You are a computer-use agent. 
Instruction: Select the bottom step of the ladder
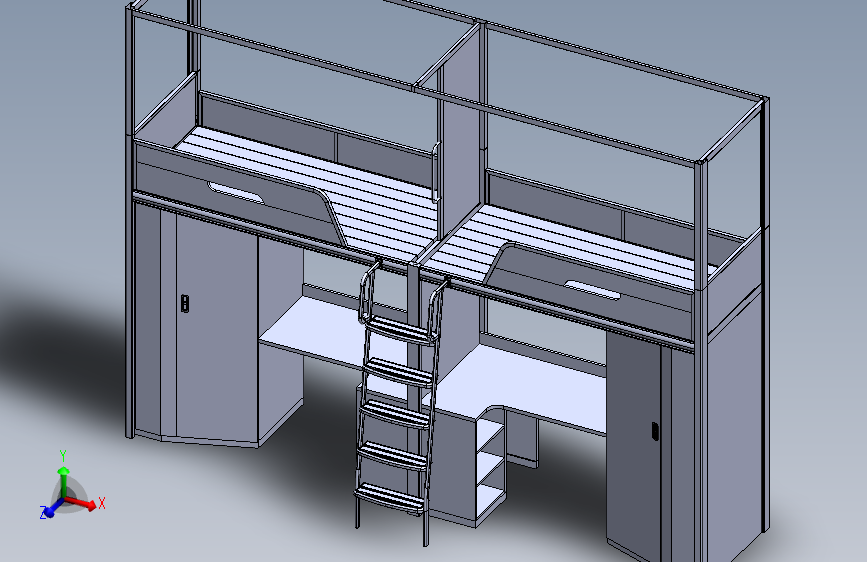point(391,498)
